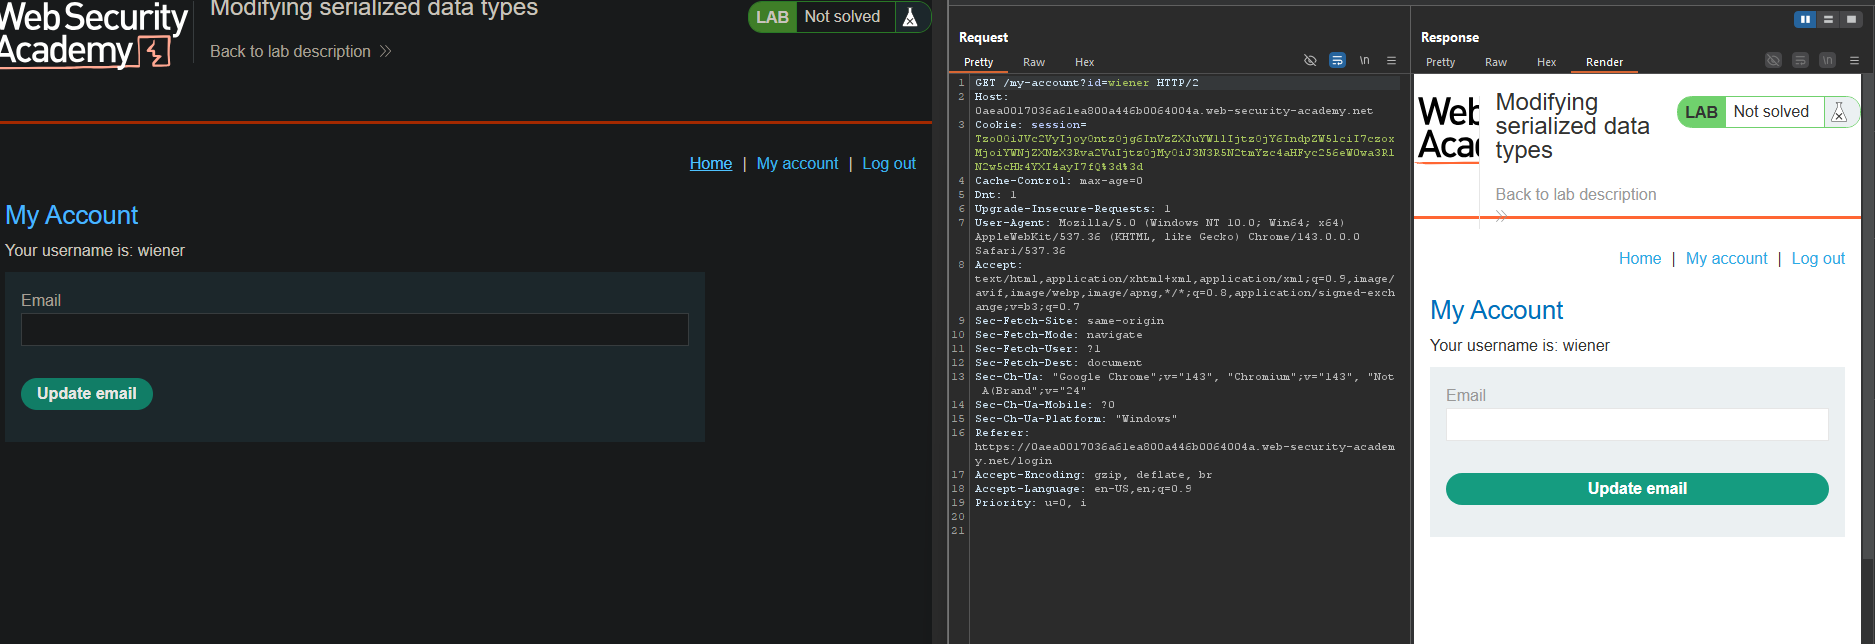Open Response pane options hamburger menu
The image size is (1875, 644).
pos(1854,61)
